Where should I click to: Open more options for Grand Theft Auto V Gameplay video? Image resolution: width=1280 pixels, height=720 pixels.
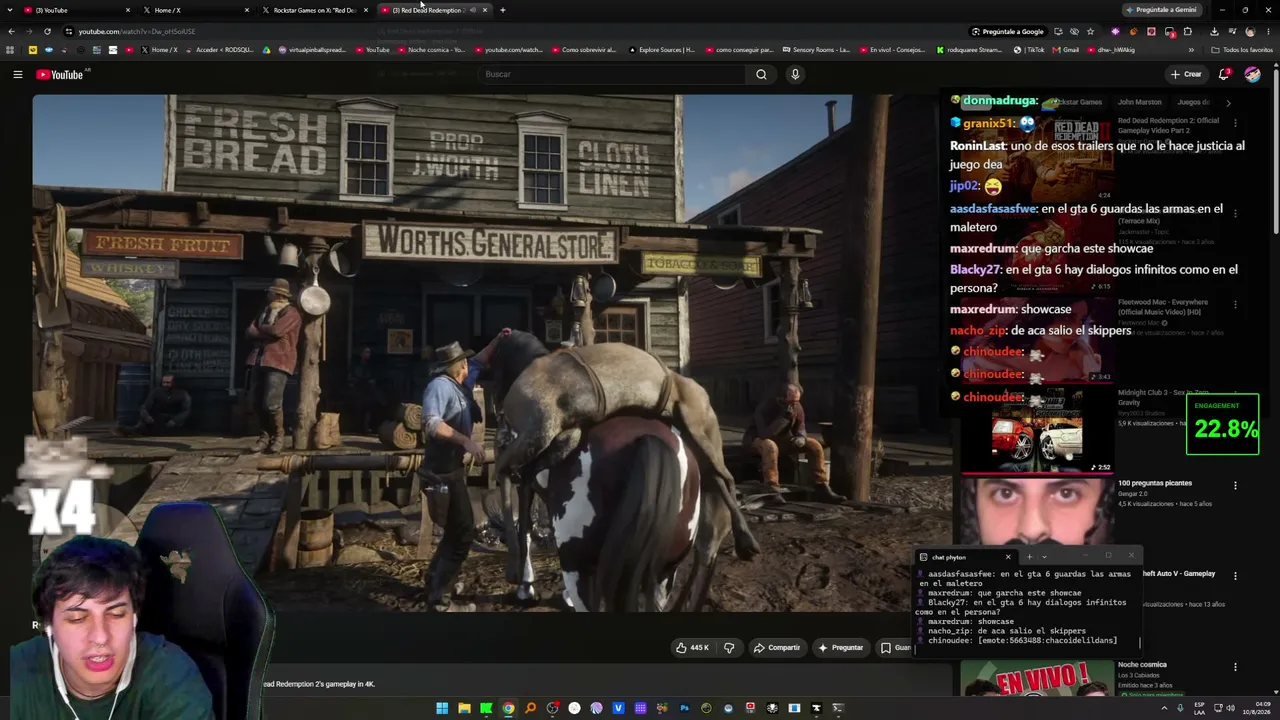tap(1235, 576)
